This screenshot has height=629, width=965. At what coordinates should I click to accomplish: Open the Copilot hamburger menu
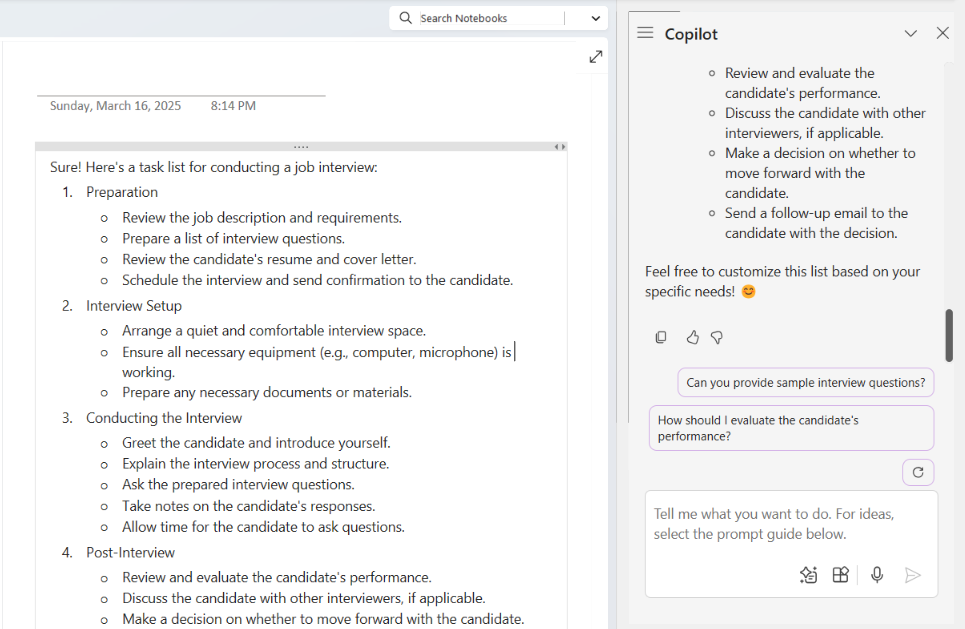click(645, 33)
